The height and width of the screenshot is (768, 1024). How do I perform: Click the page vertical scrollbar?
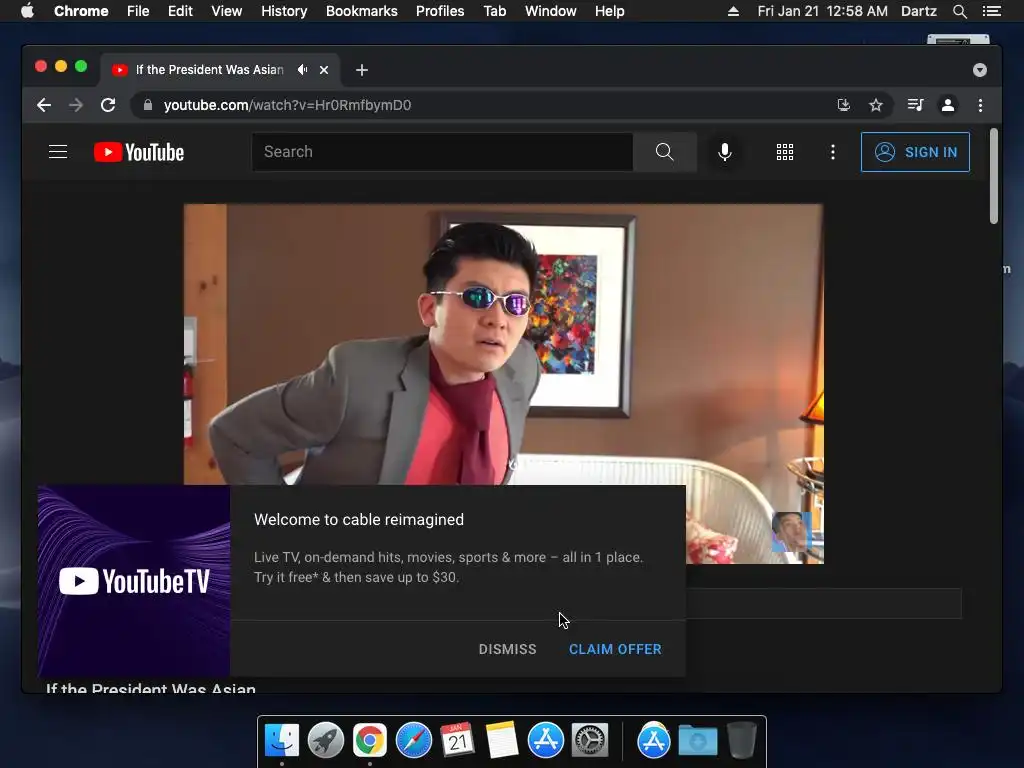tap(994, 176)
